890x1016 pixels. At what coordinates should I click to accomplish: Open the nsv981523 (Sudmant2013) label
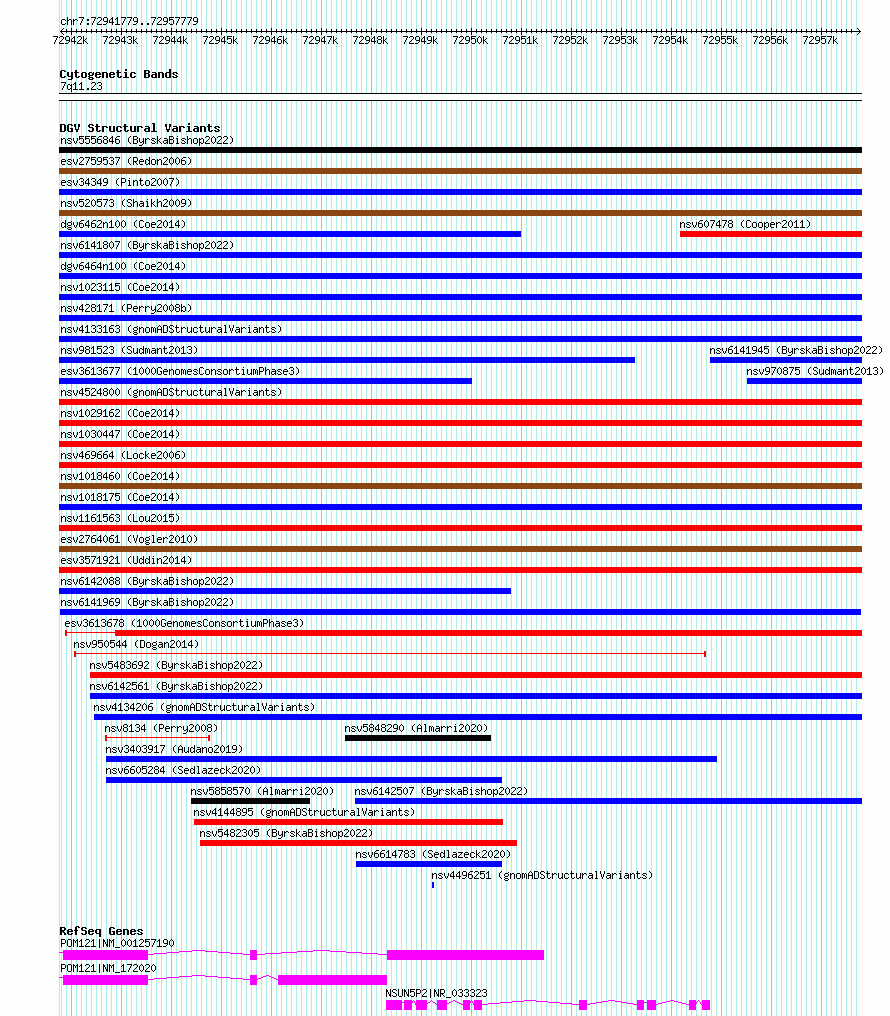pos(129,351)
